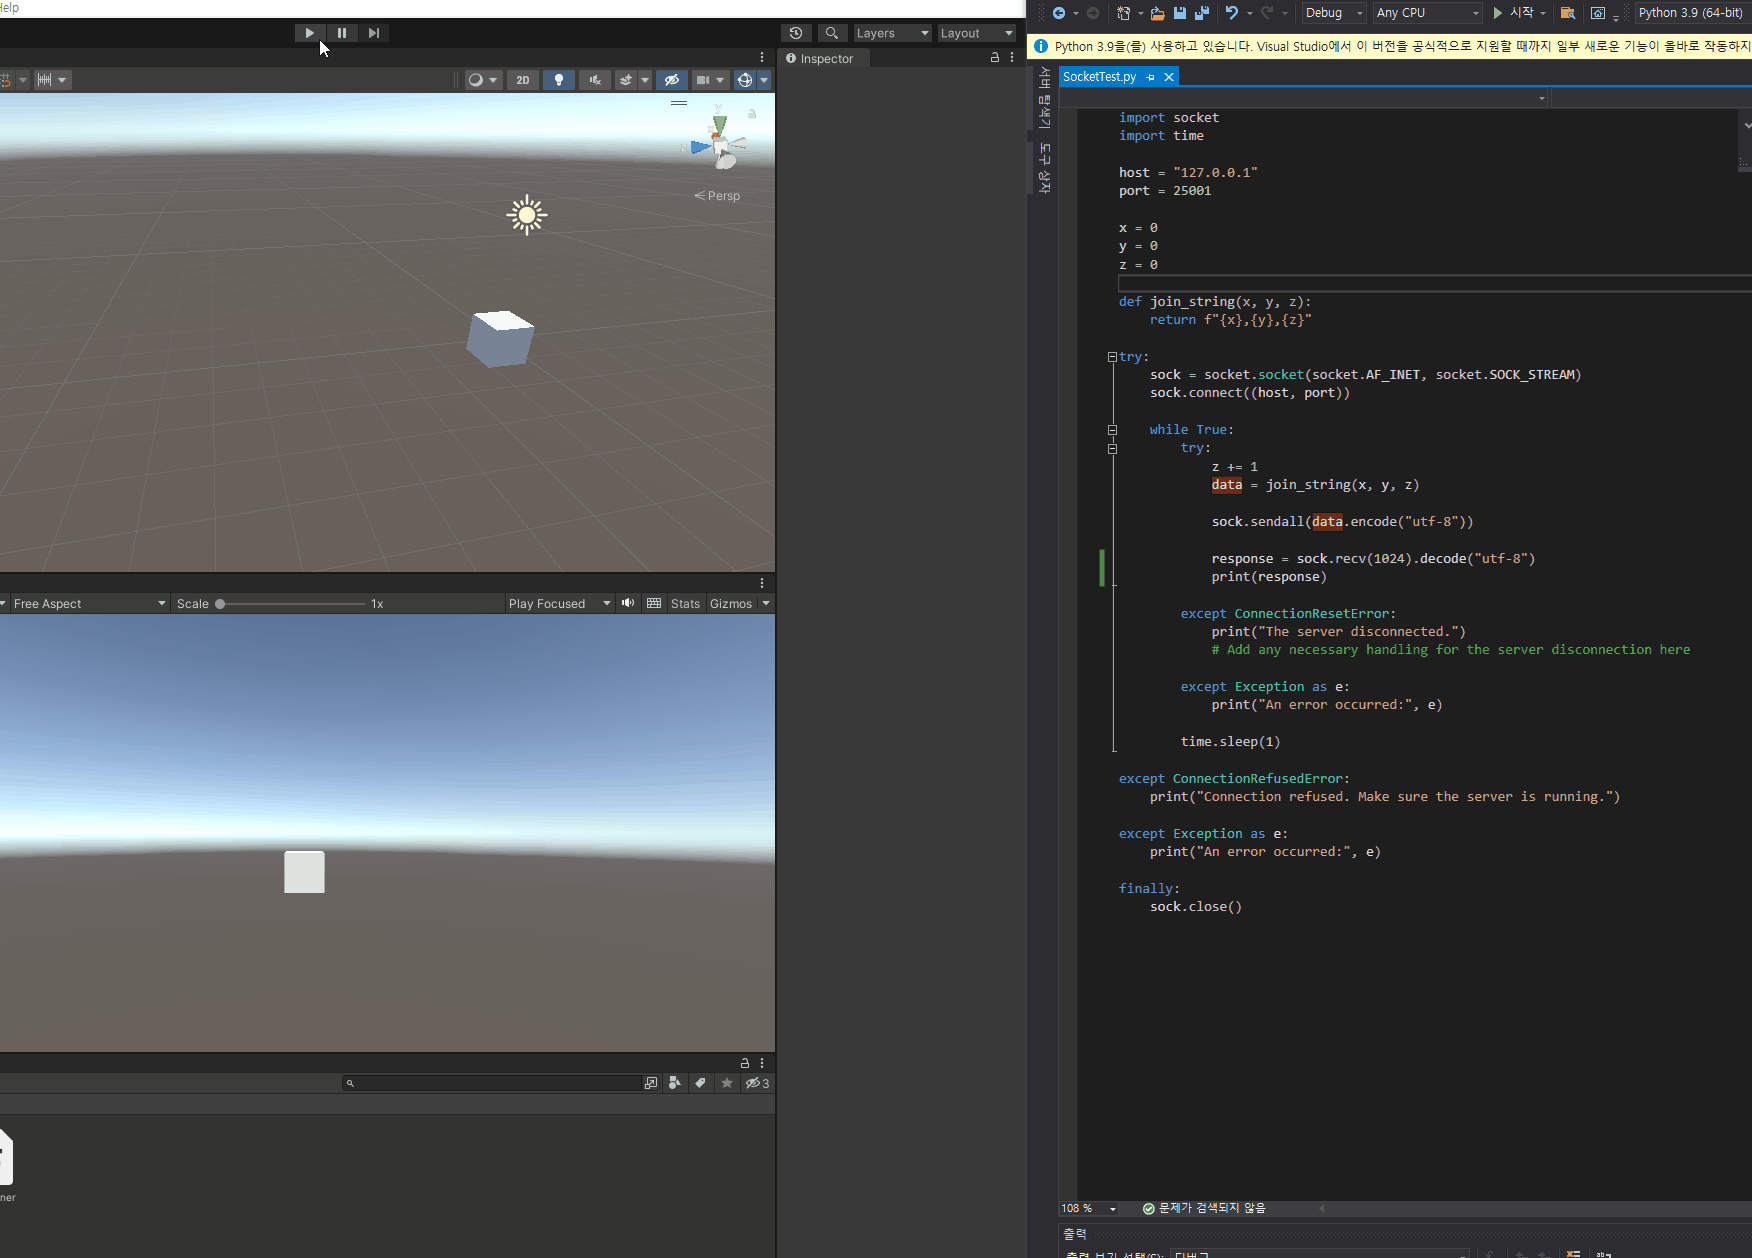The image size is (1752, 1258).
Task: Open Play Focused dropdown
Action: click(559, 604)
